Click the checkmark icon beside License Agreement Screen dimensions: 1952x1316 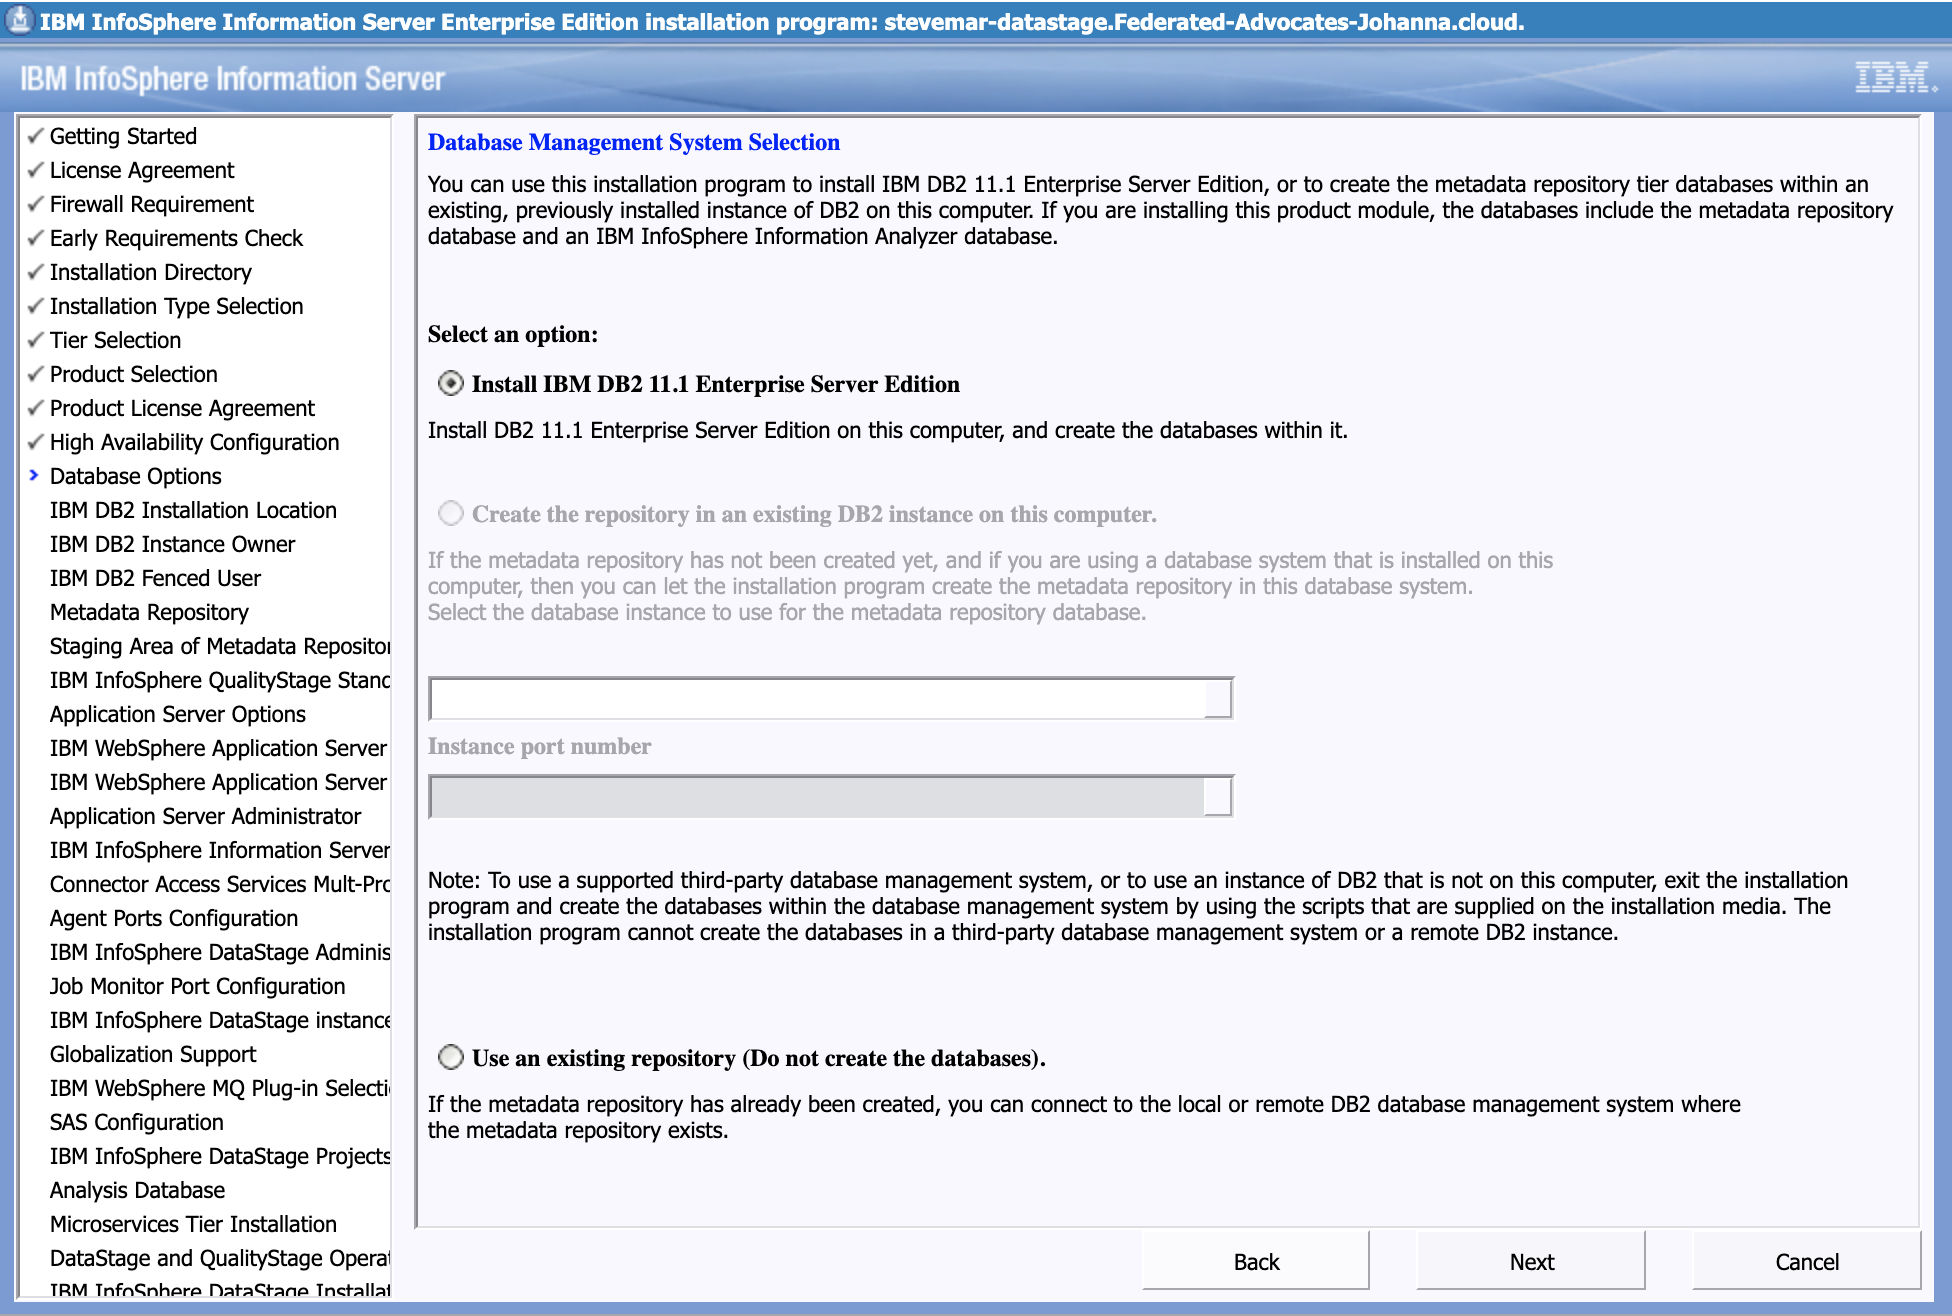pos(36,170)
